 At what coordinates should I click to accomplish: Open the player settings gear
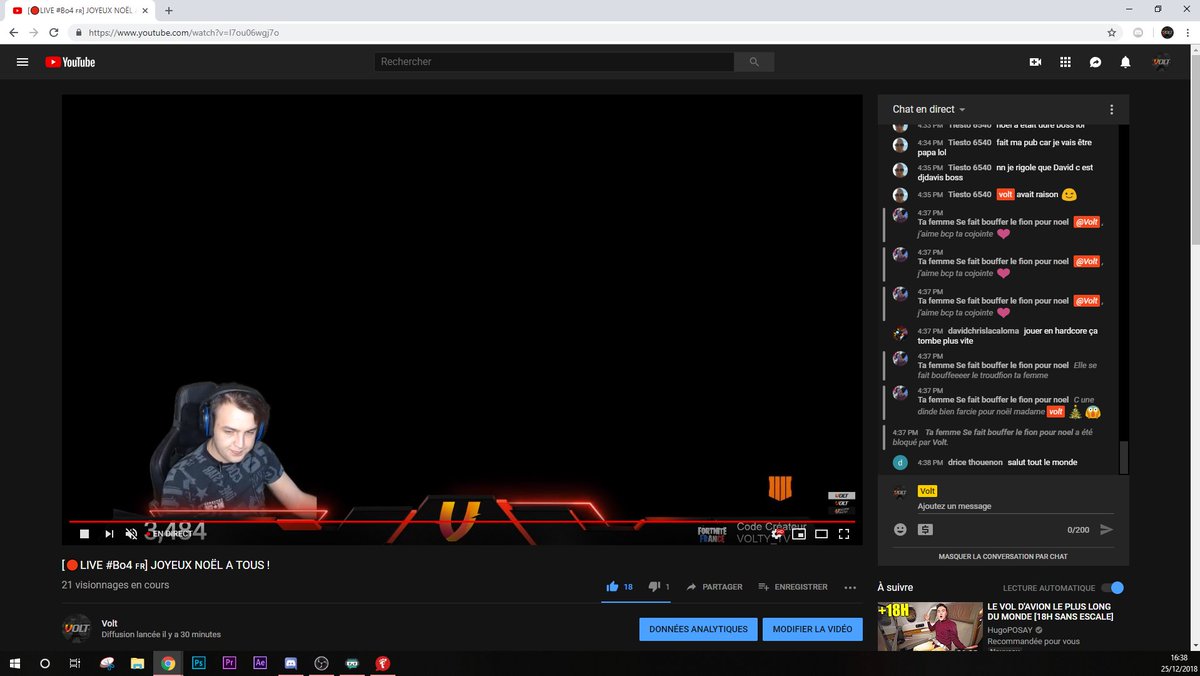tap(777, 534)
